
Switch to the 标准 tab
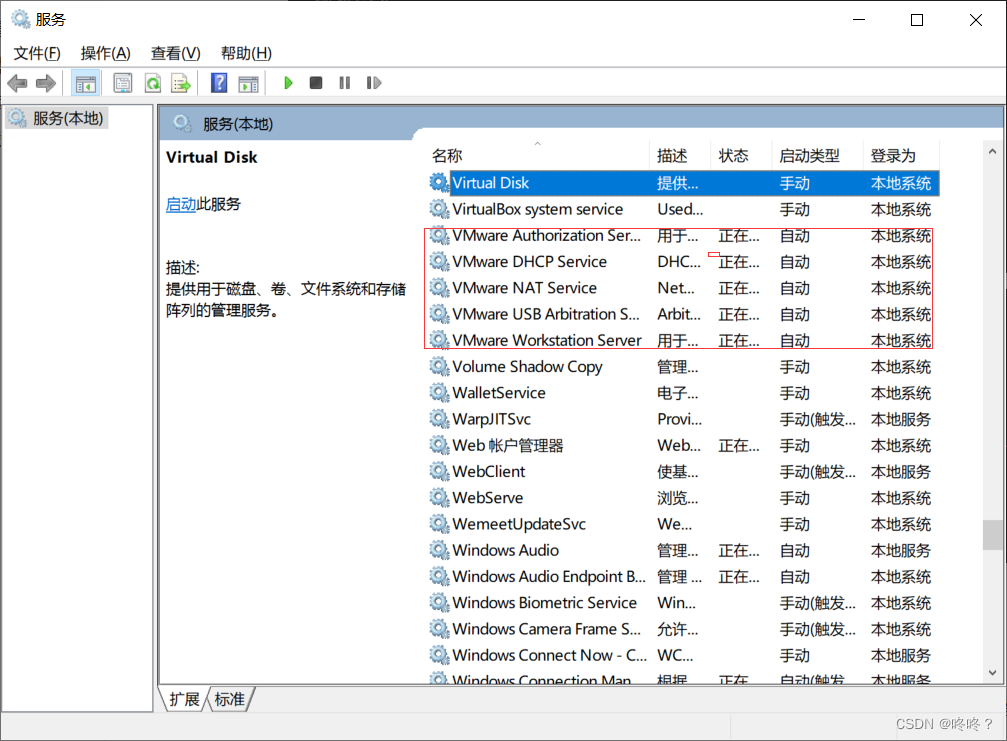point(229,699)
